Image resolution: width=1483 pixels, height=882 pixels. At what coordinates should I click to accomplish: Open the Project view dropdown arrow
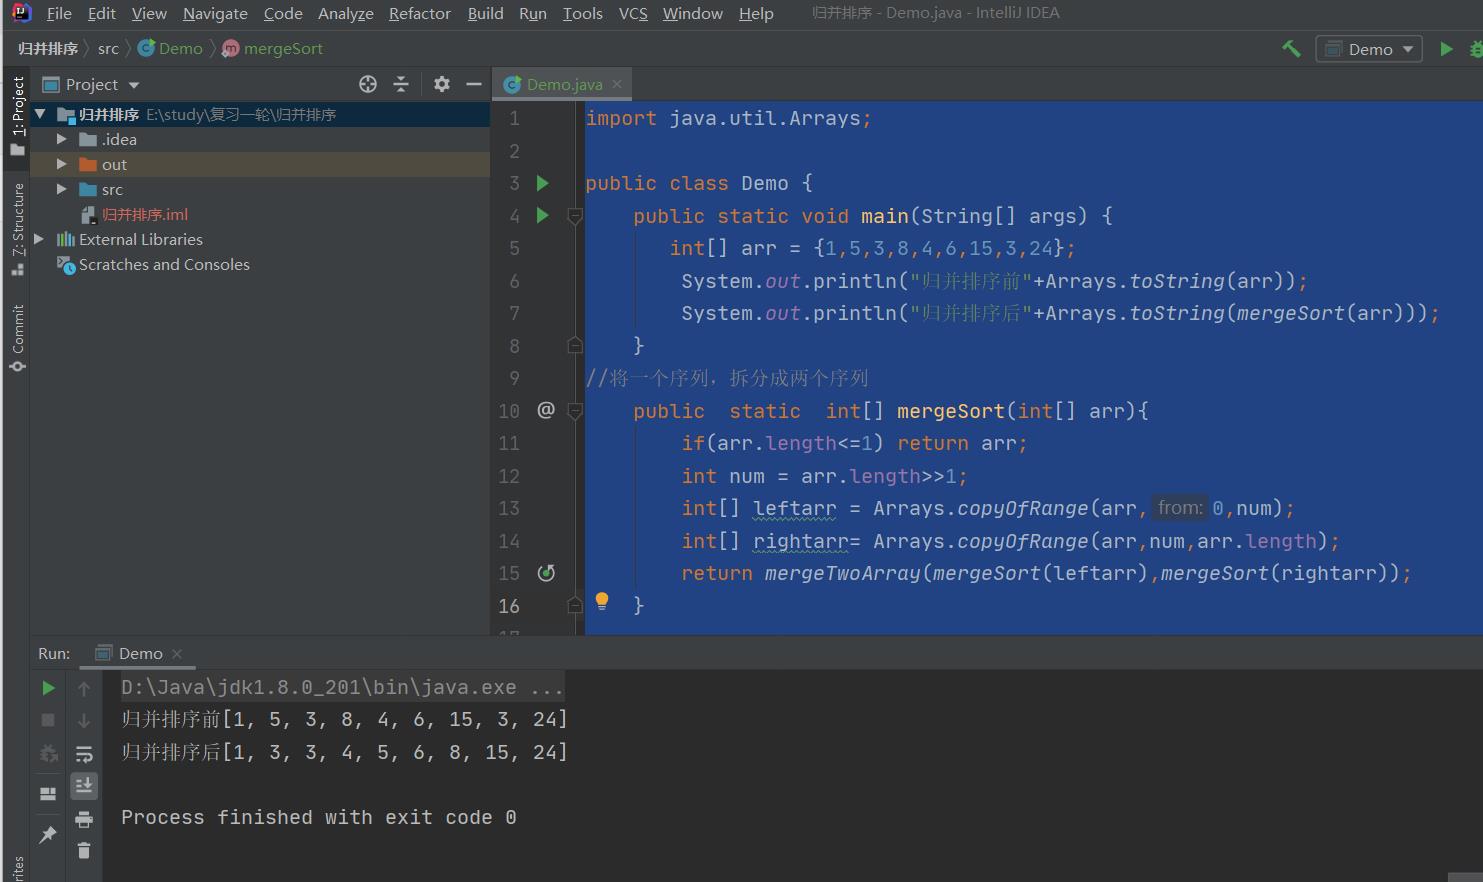134,85
